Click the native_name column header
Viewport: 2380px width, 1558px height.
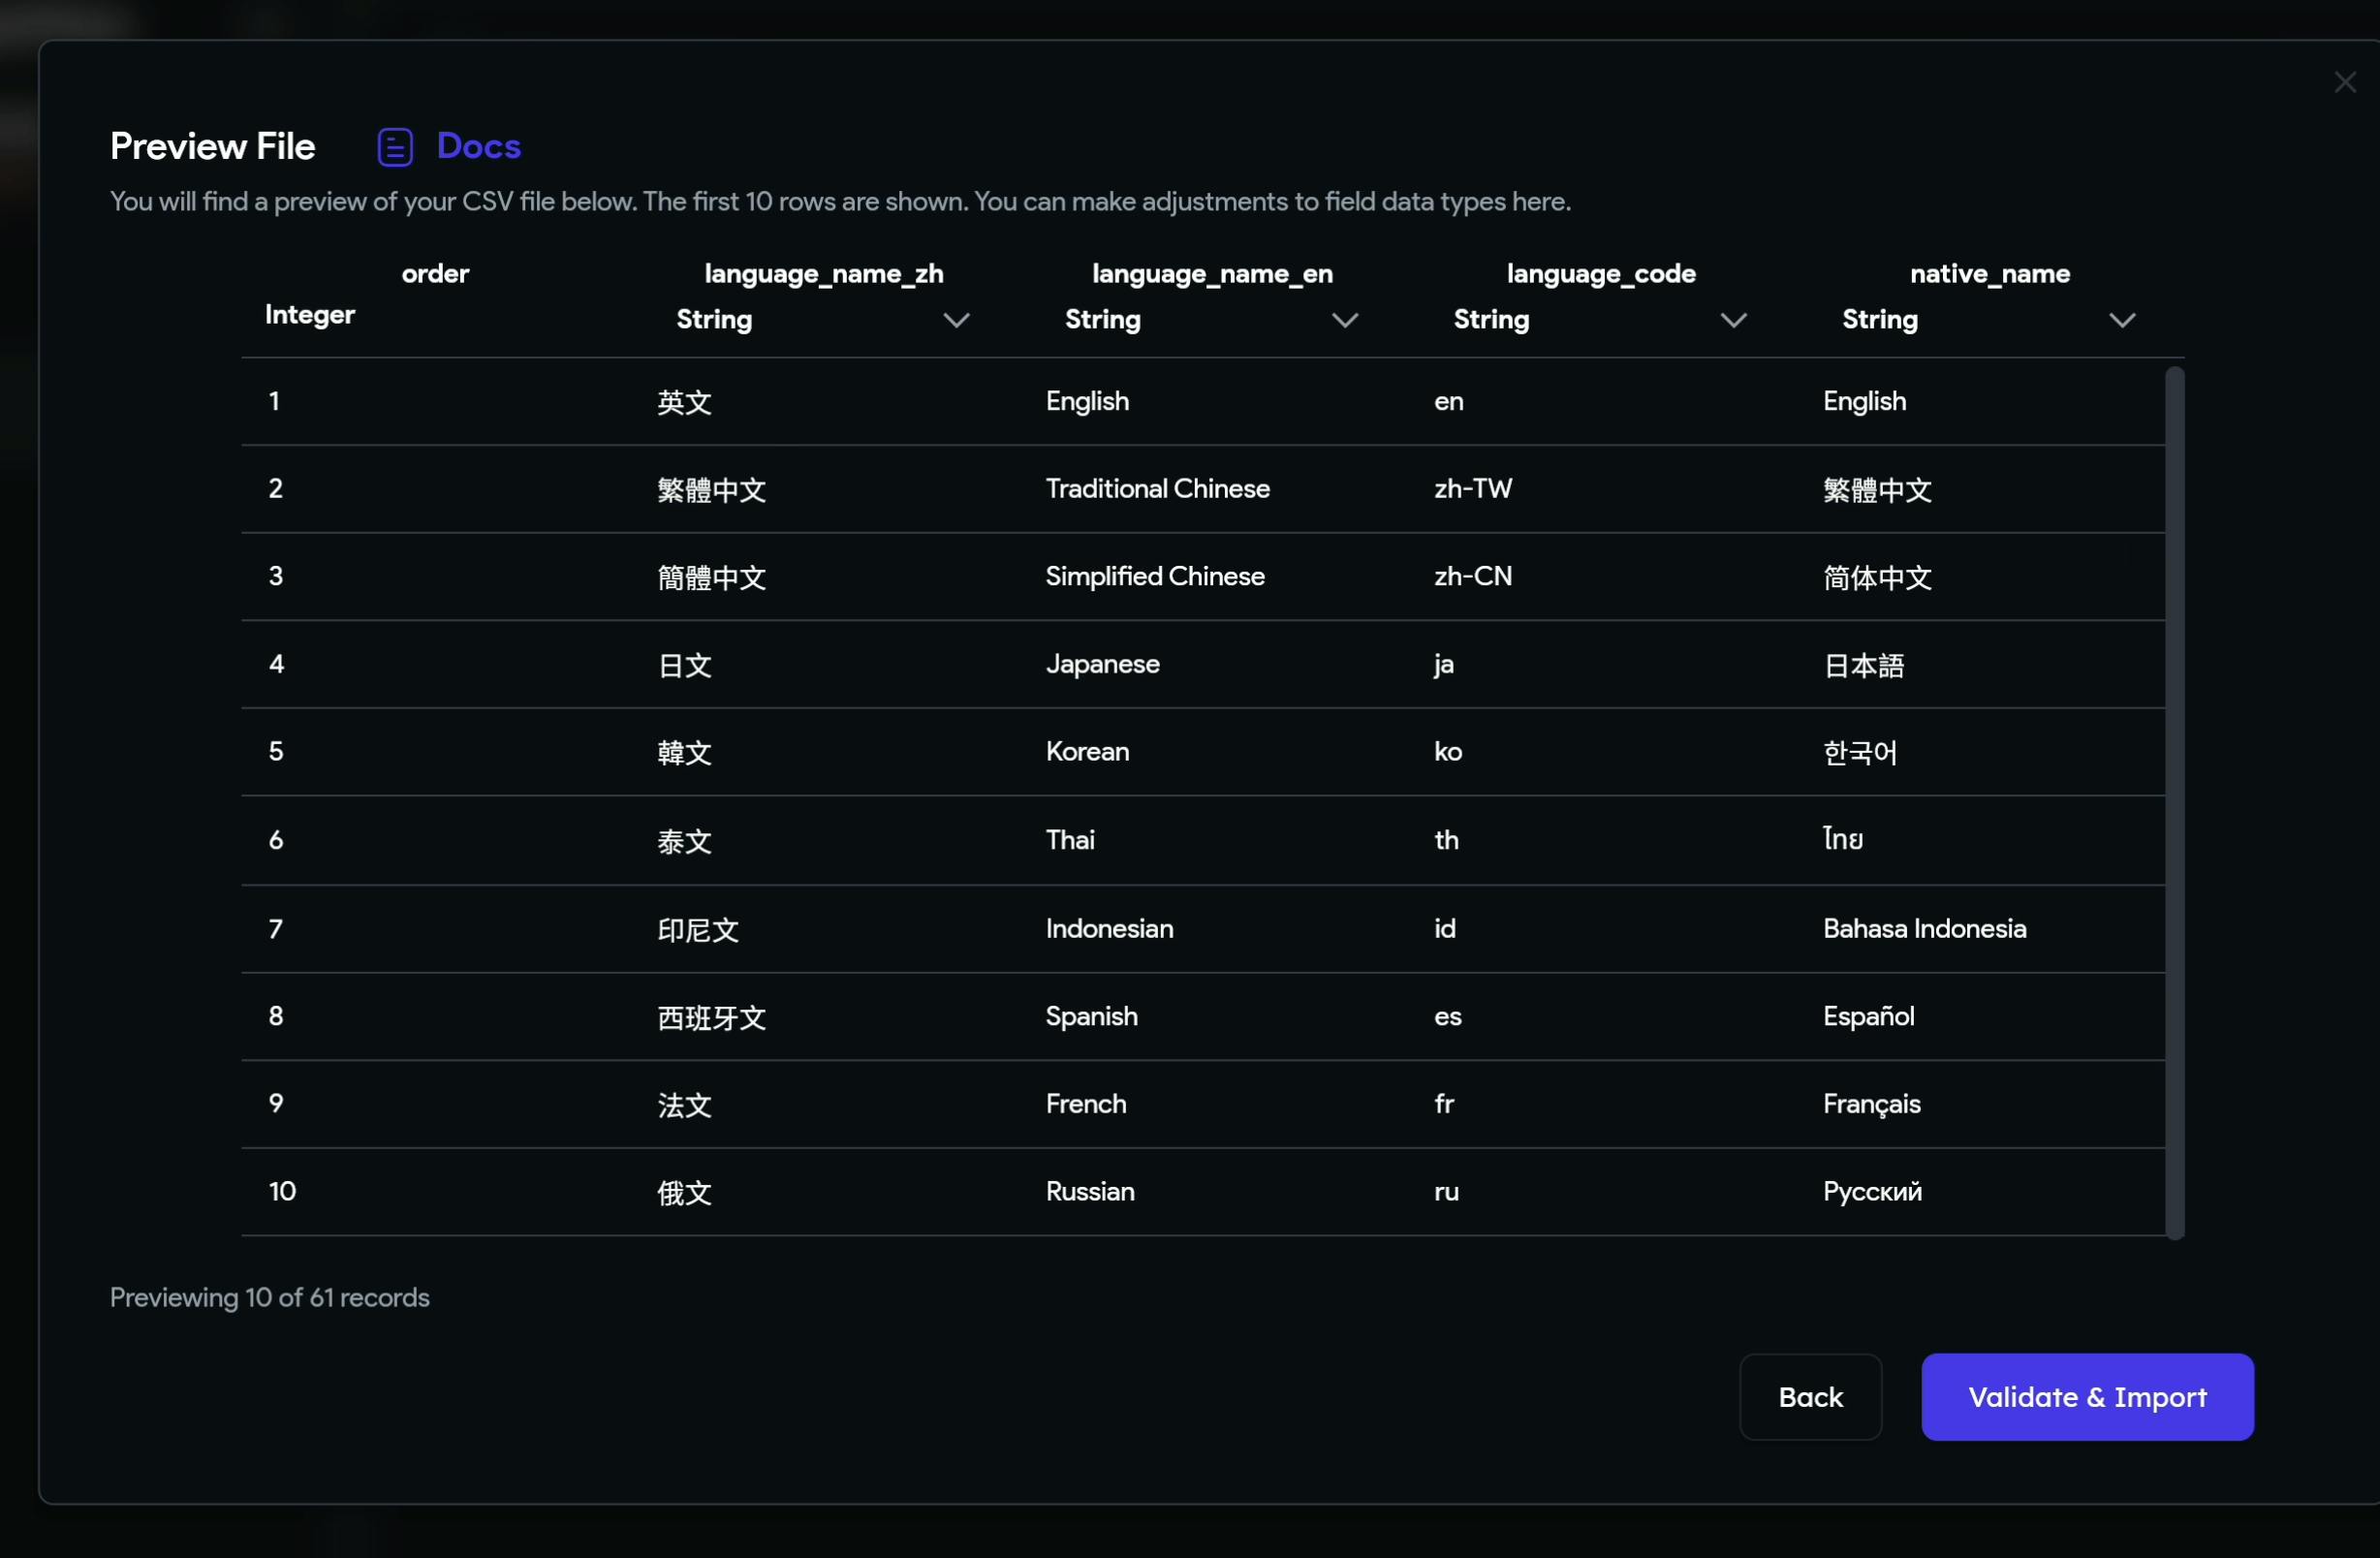pos(1989,274)
